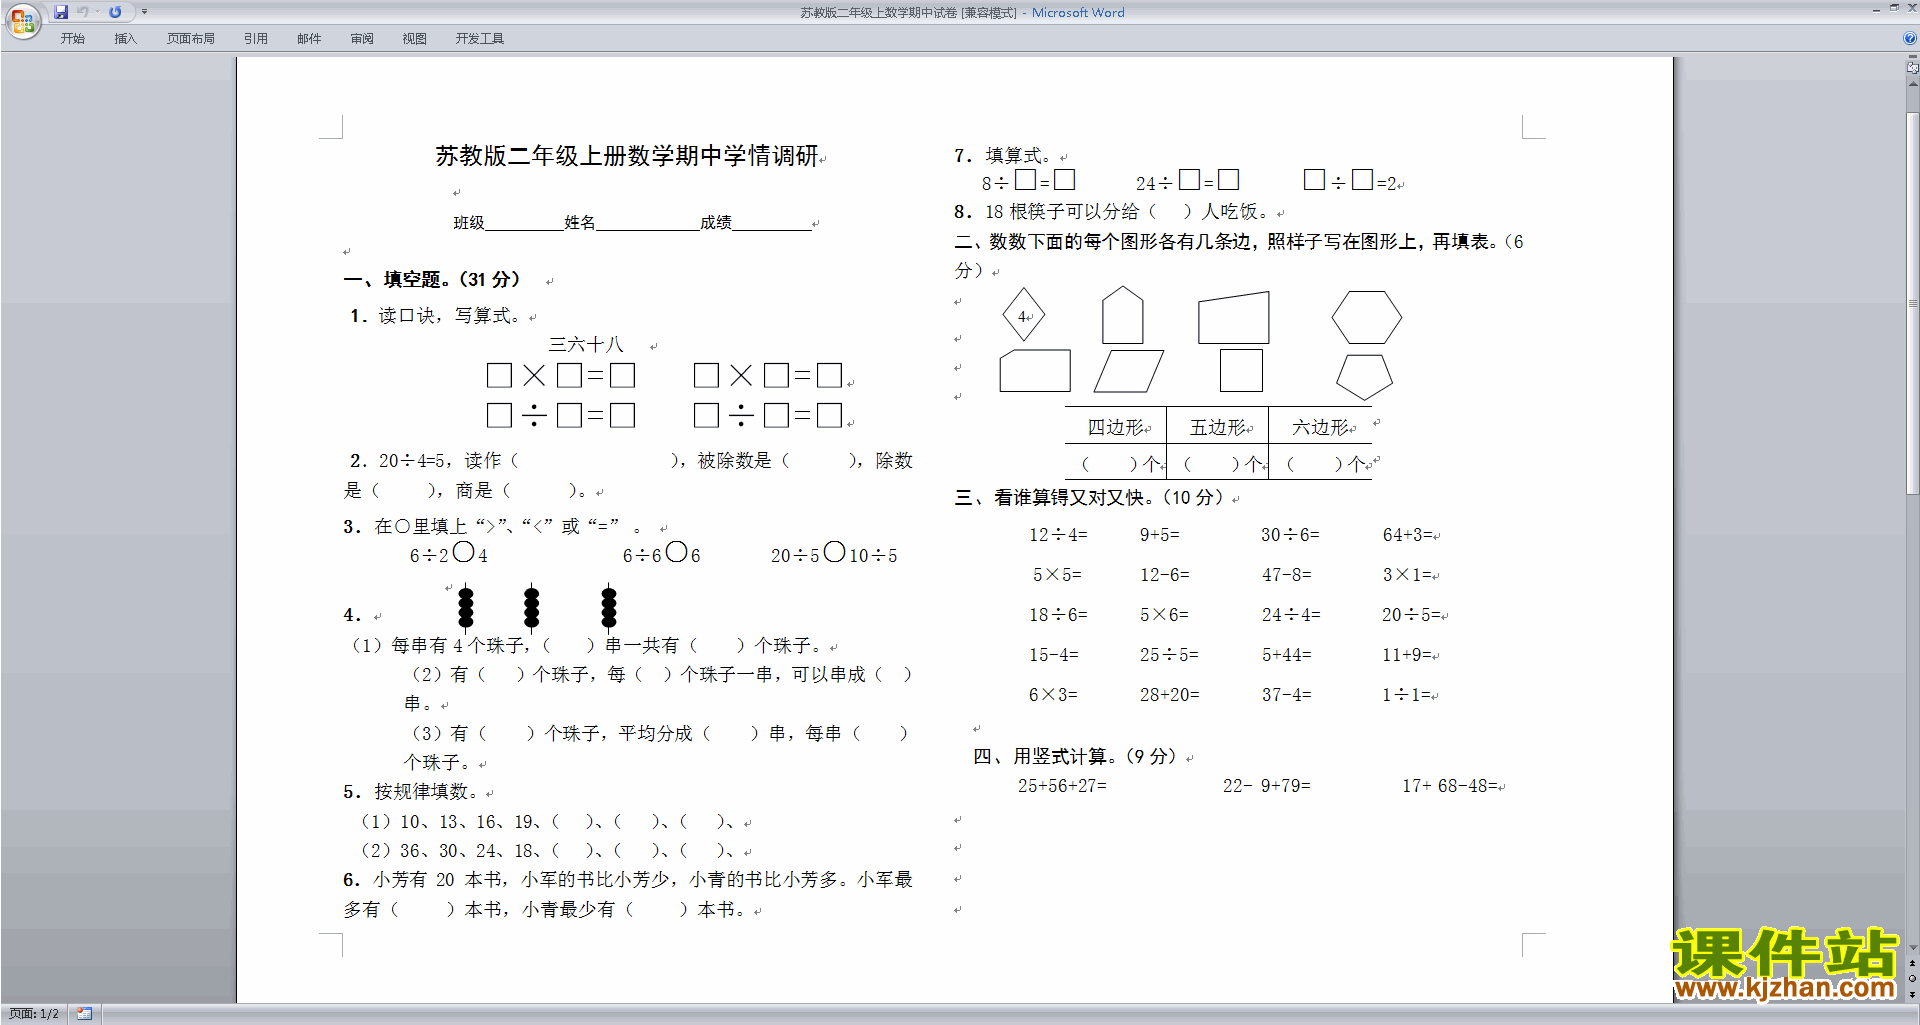Click the split window handle above the scrollbar
The image size is (1920, 1025).
coord(1913,57)
